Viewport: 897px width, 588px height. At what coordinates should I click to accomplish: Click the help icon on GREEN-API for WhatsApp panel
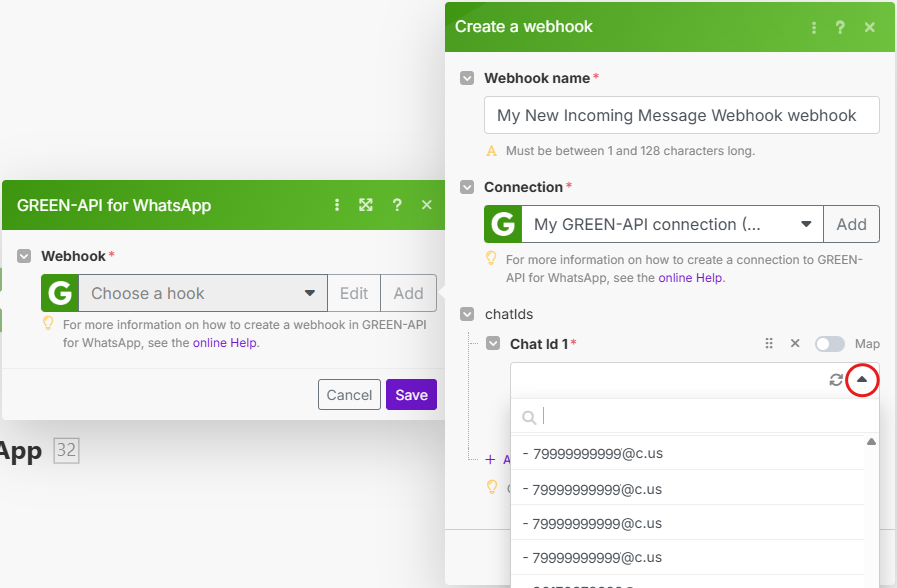click(x=396, y=205)
